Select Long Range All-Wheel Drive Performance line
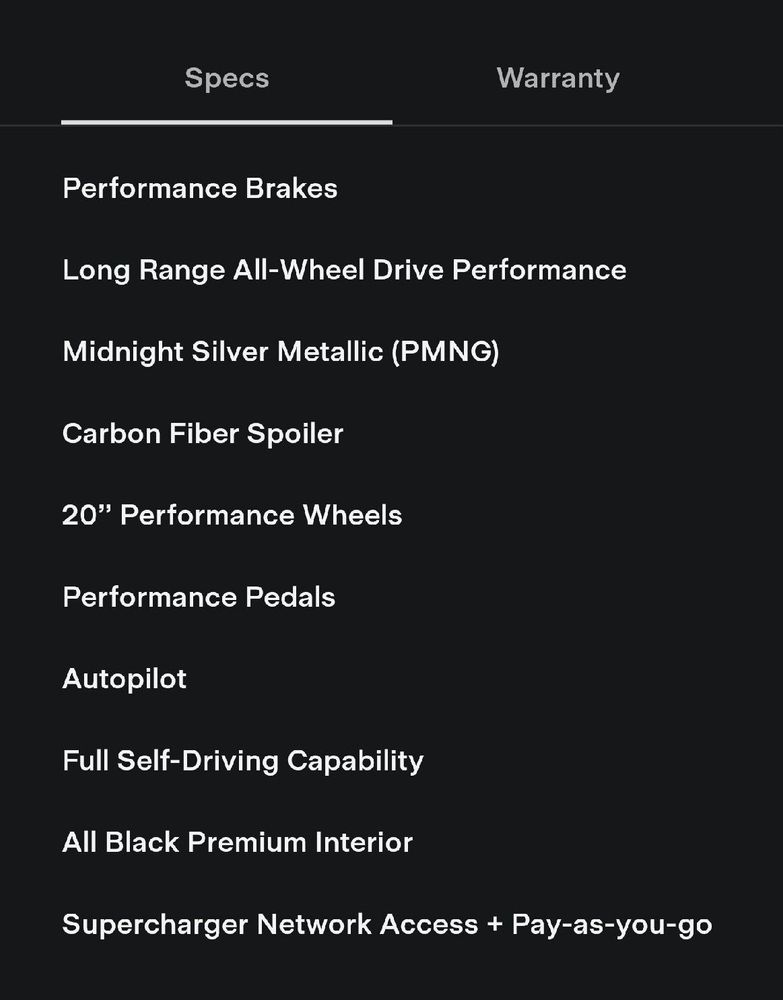 pos(344,270)
